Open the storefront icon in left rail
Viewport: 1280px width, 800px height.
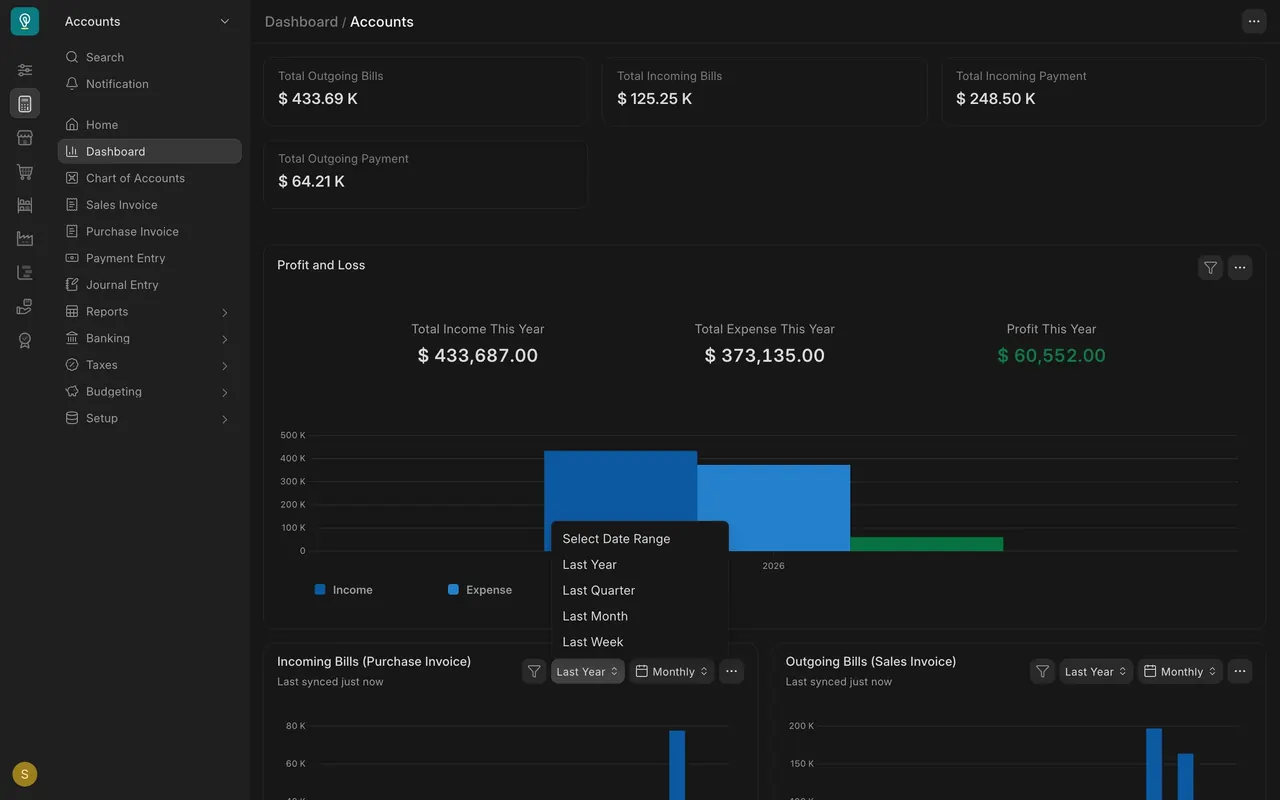click(25, 138)
